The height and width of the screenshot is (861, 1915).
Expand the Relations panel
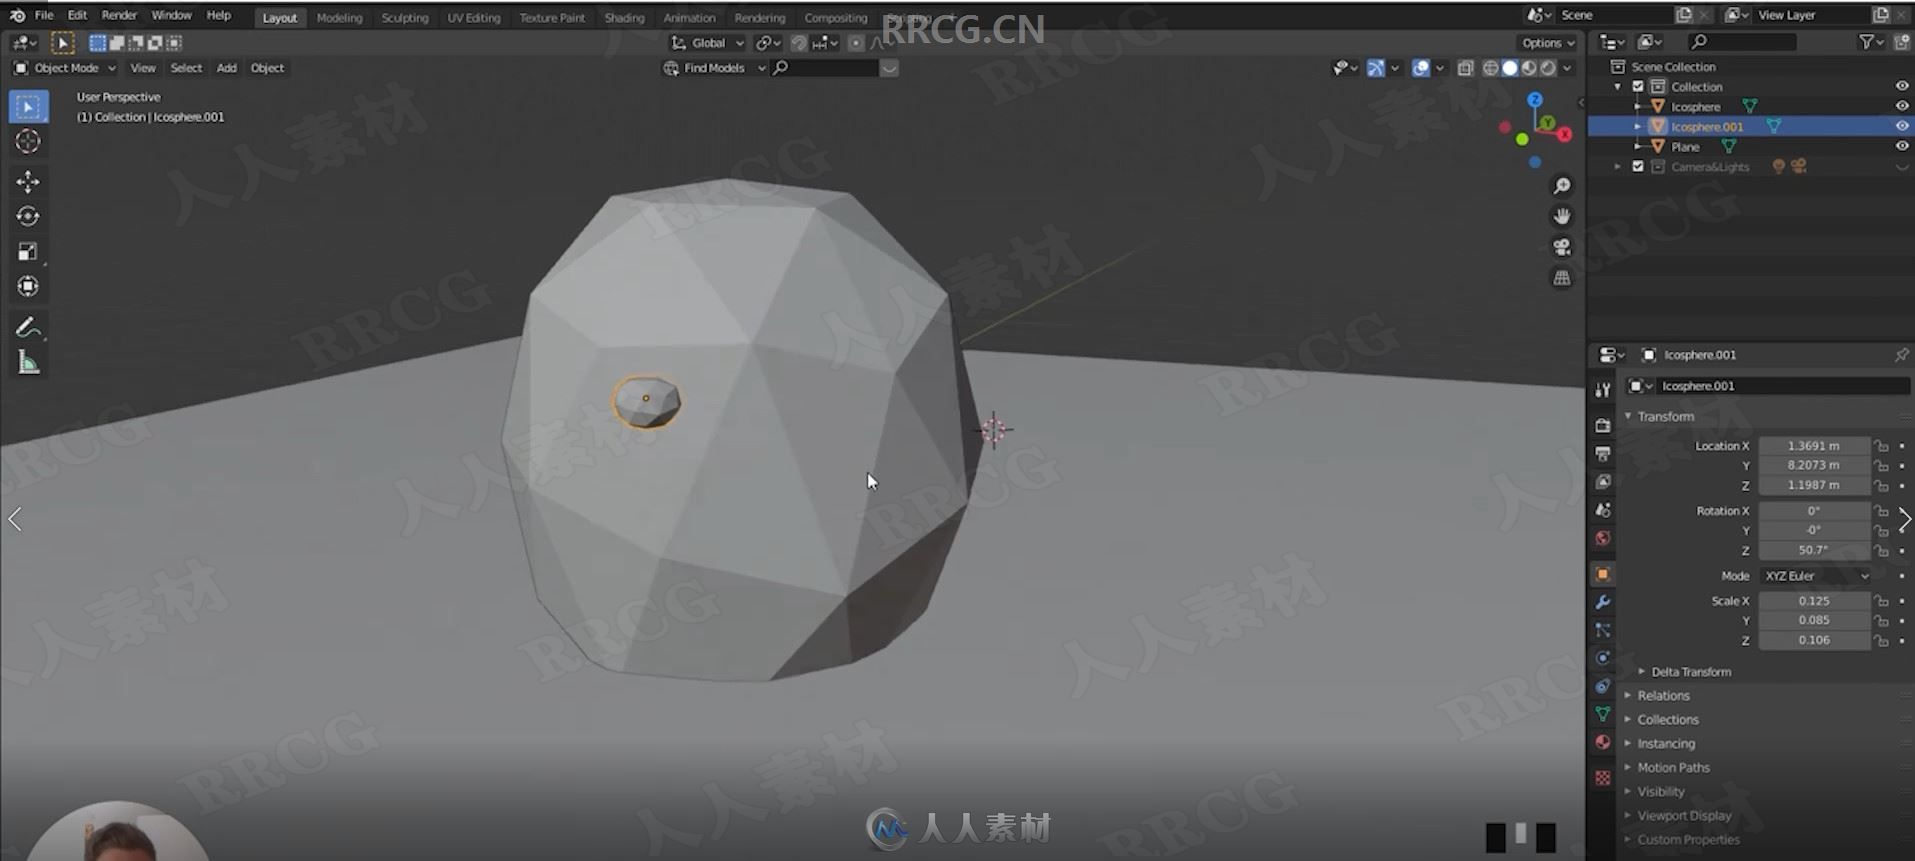(x=1663, y=696)
